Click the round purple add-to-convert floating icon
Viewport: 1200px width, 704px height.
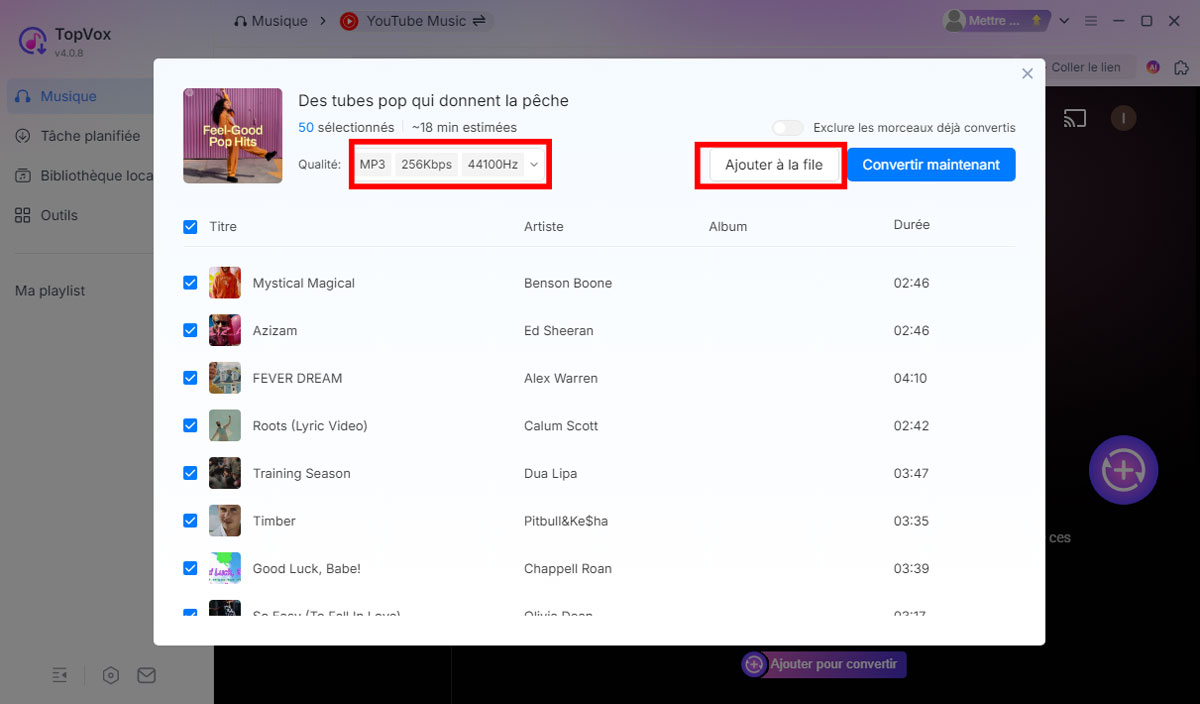(1123, 469)
